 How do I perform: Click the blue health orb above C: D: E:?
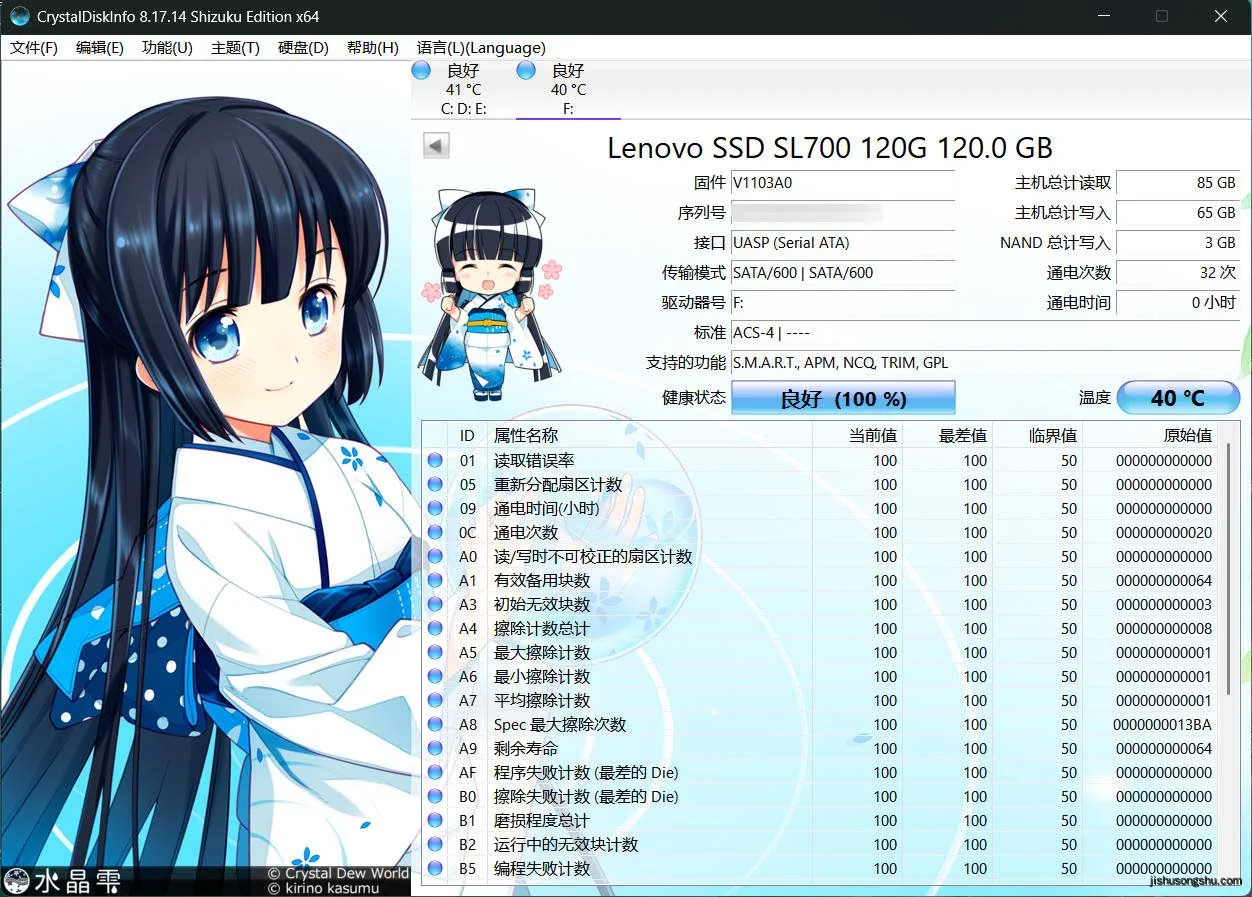point(422,70)
